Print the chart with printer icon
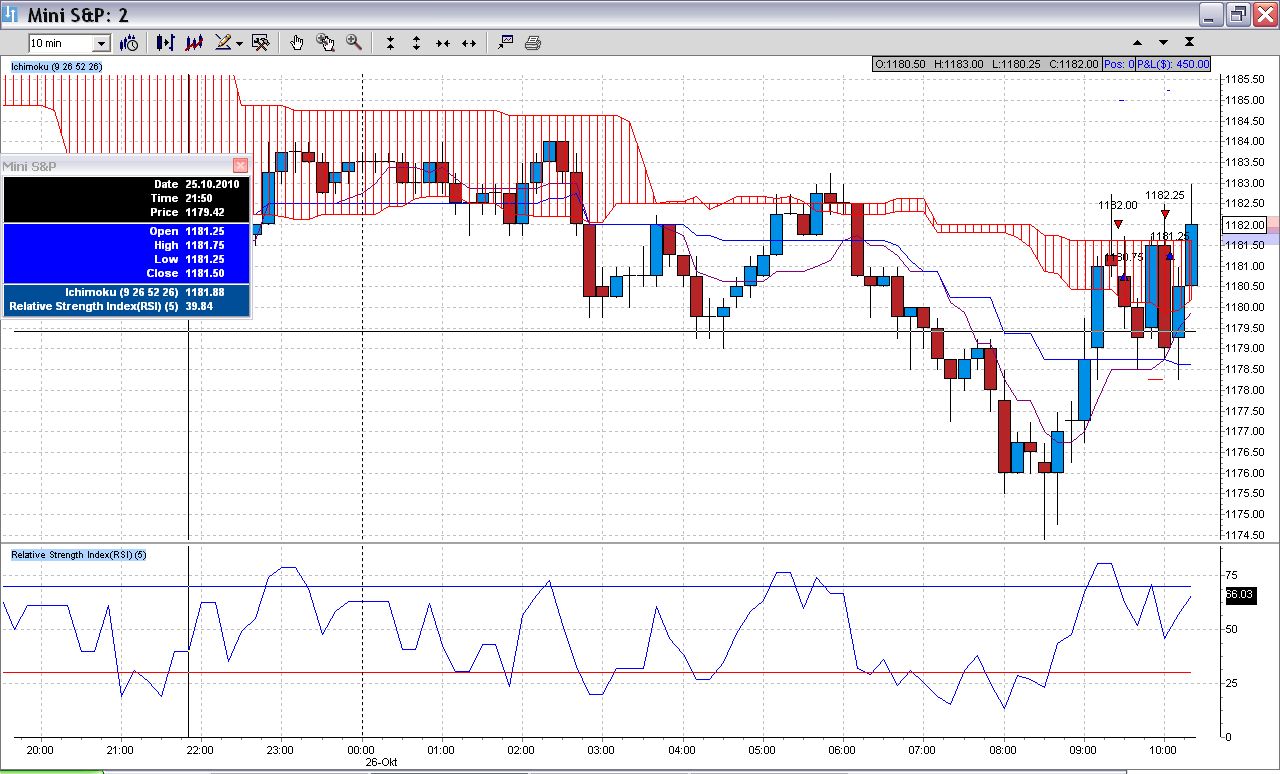 (x=533, y=43)
